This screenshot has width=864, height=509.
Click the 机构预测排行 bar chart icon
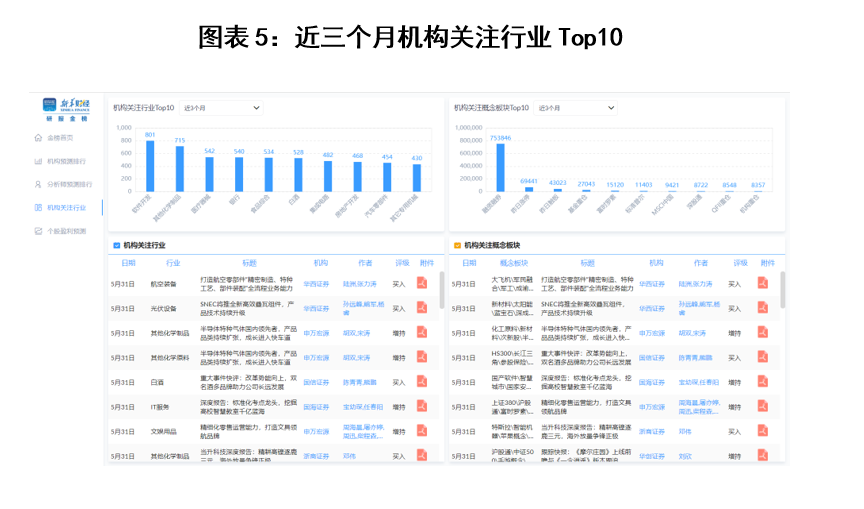click(x=38, y=161)
